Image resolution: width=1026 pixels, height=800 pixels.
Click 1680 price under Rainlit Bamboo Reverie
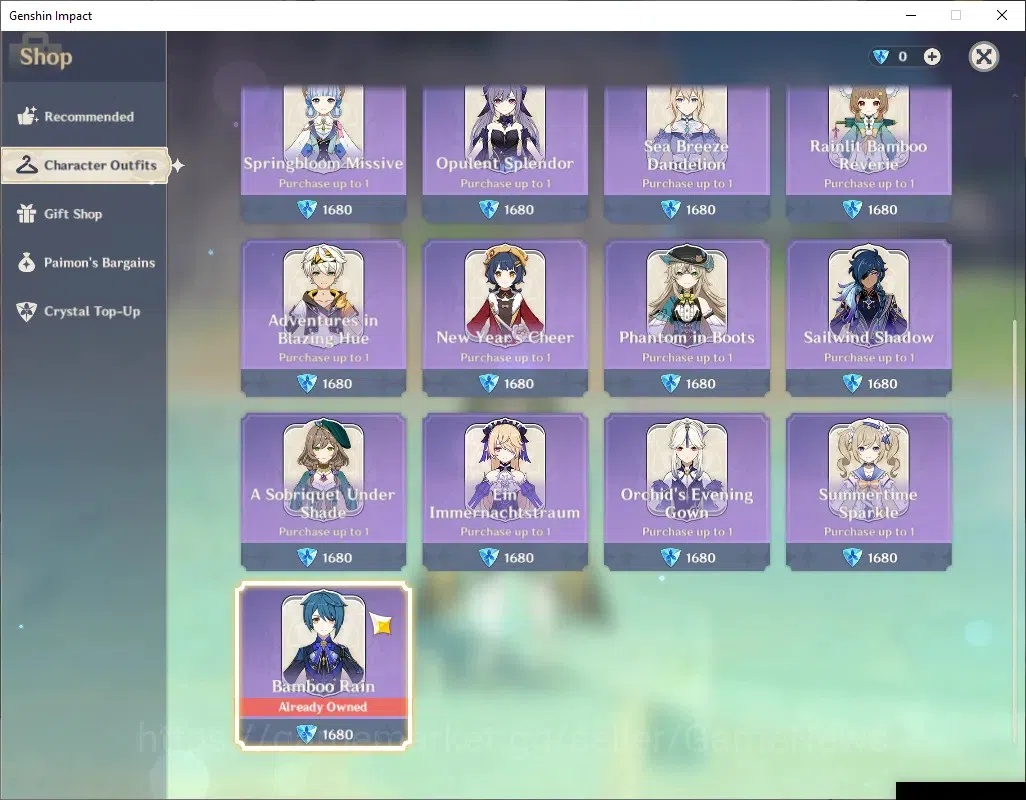[x=882, y=209]
